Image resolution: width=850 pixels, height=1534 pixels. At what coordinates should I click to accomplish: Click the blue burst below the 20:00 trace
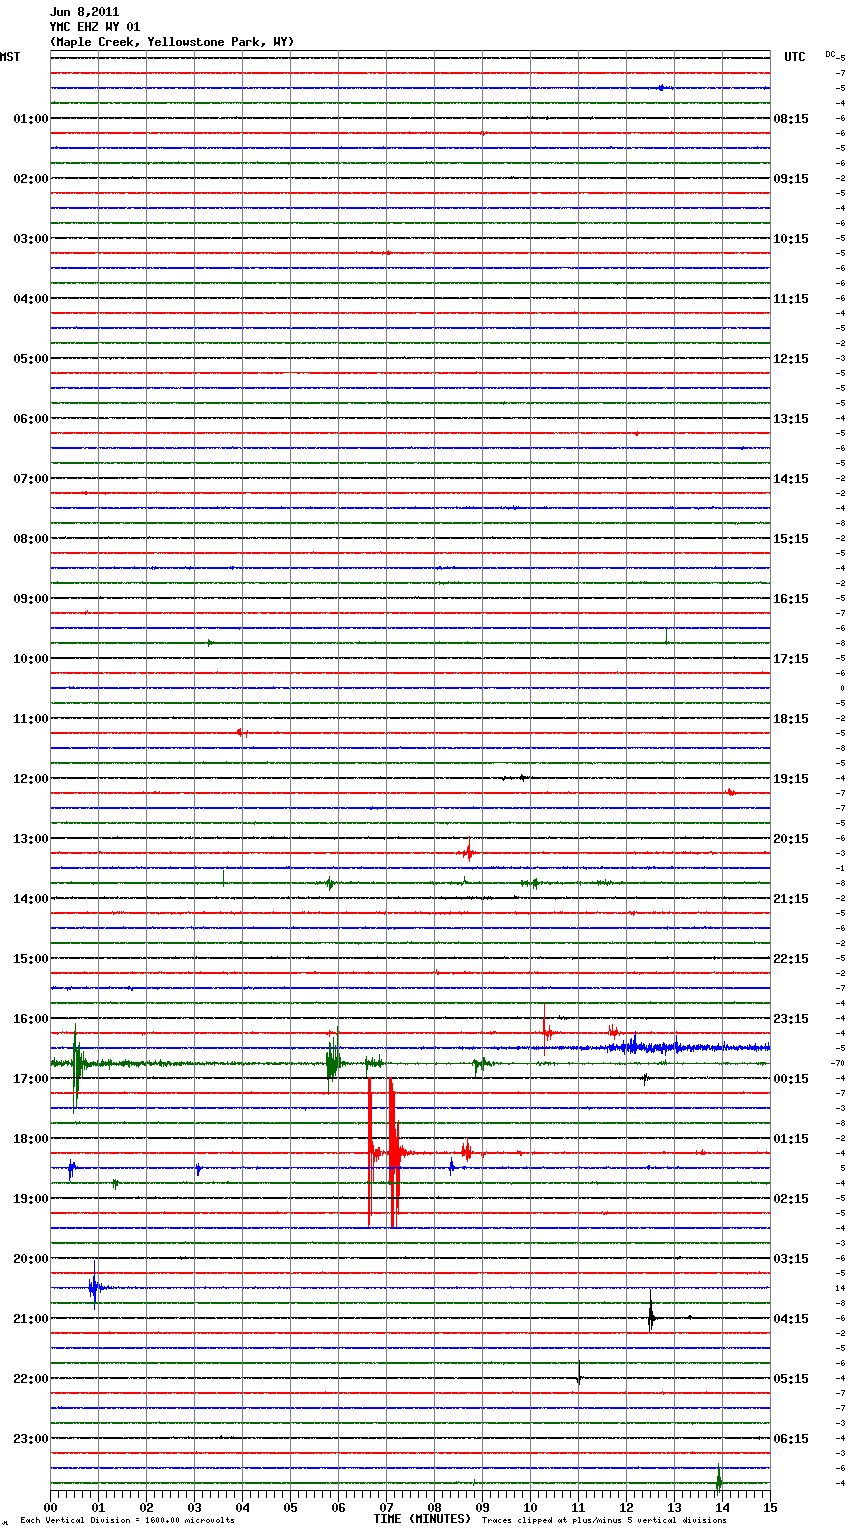pos(95,1287)
